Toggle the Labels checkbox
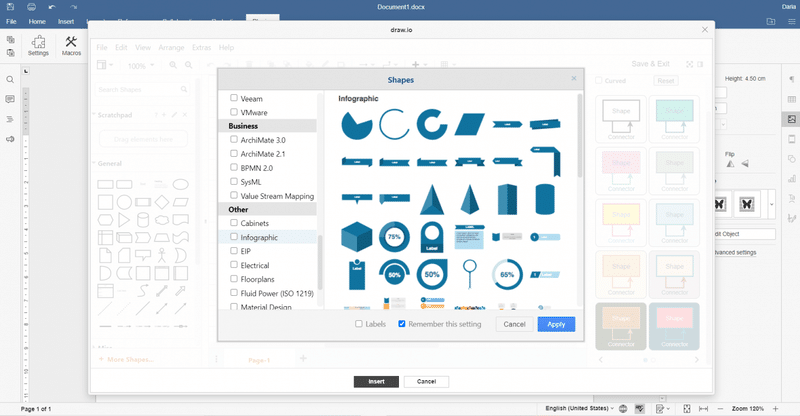 [x=359, y=324]
